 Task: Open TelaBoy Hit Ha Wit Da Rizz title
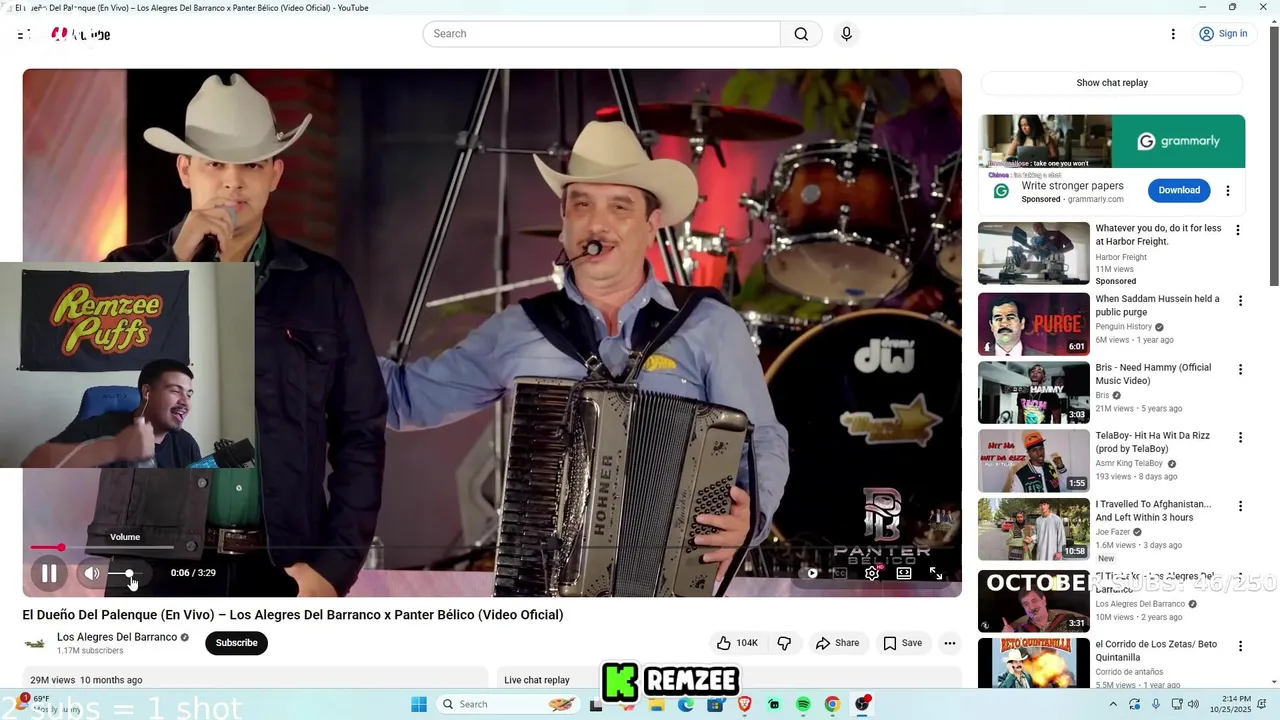tap(1152, 442)
